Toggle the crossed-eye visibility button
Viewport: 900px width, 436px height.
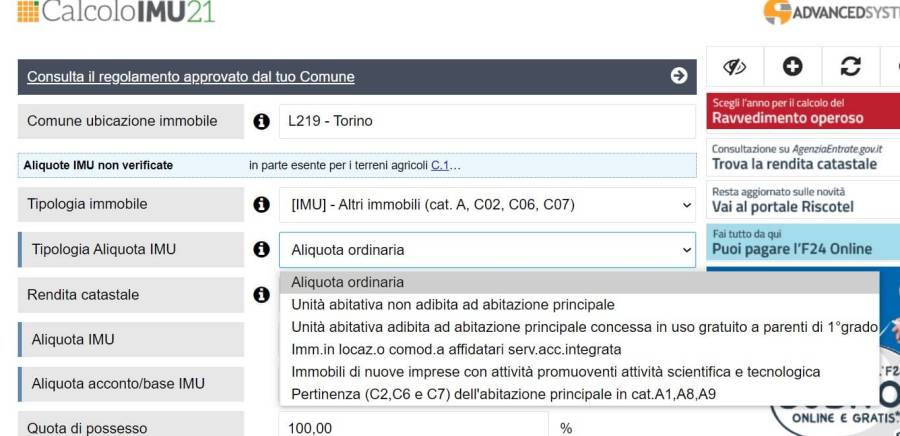pyautogui.click(x=735, y=67)
